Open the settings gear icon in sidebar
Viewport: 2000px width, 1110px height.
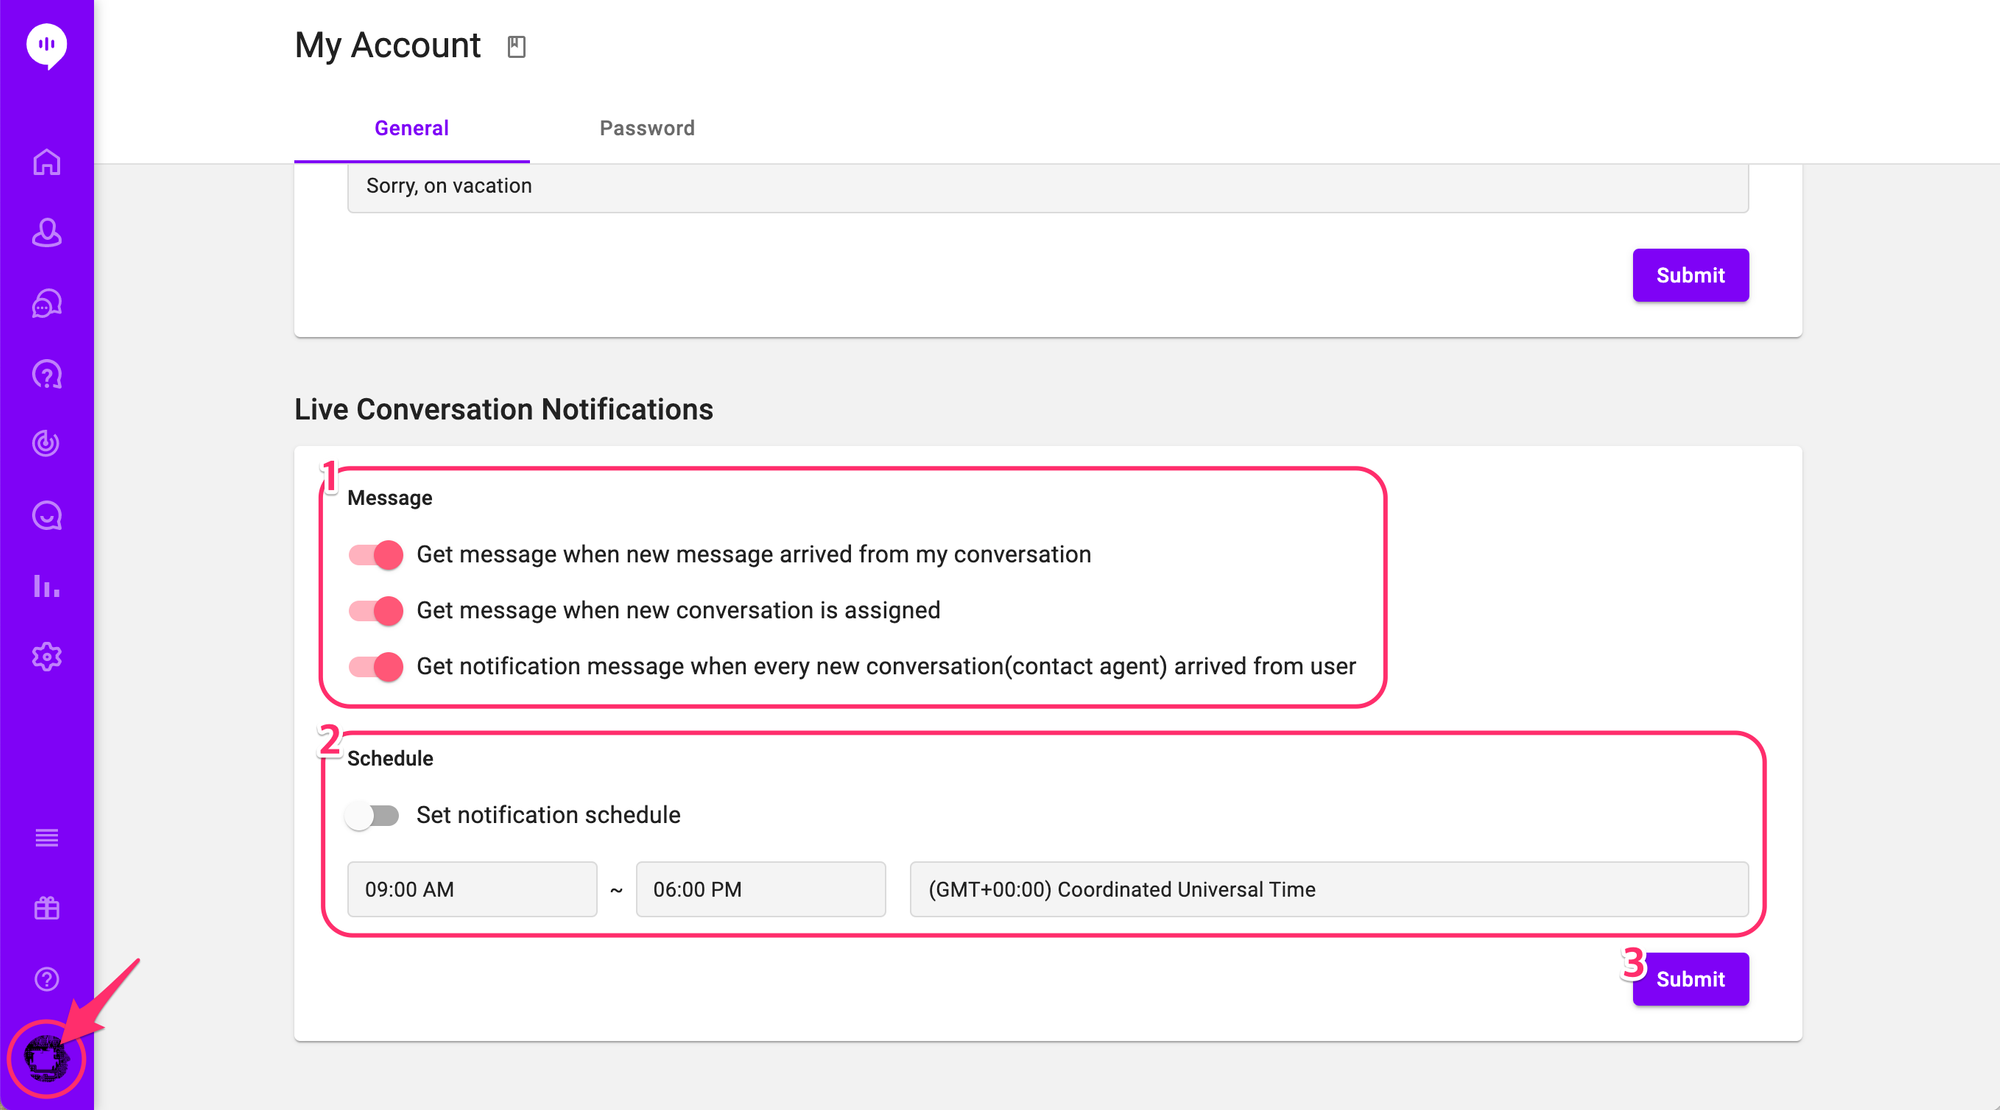click(x=47, y=657)
